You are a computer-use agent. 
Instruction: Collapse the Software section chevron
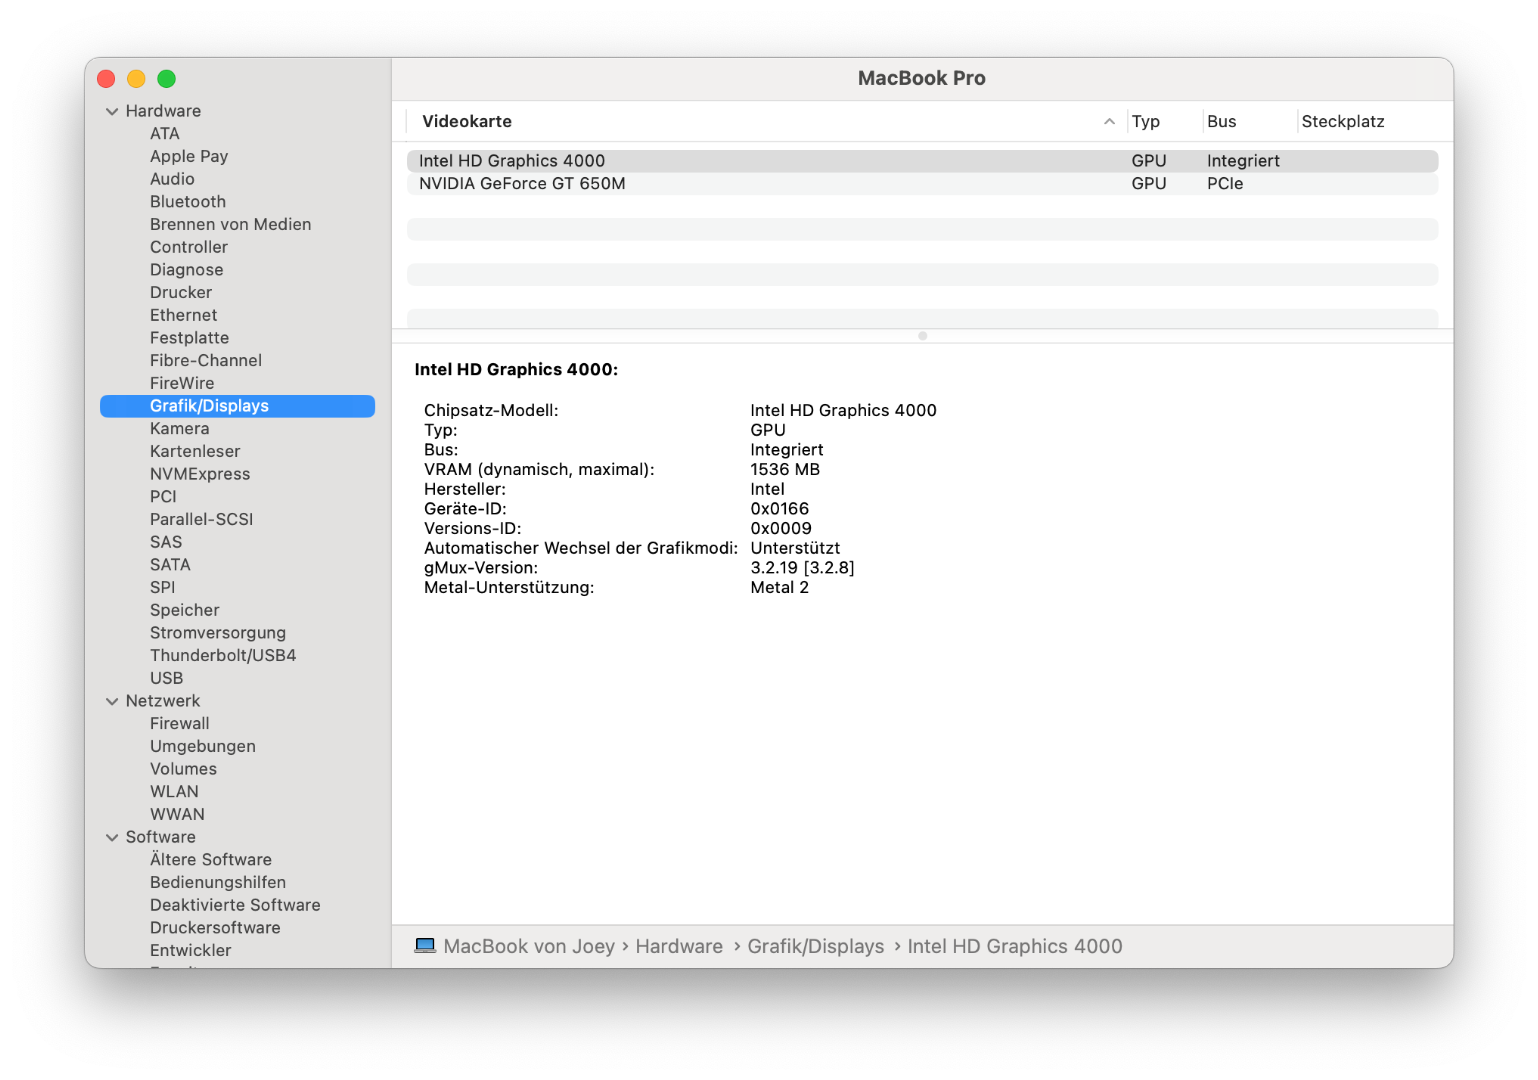pos(112,837)
